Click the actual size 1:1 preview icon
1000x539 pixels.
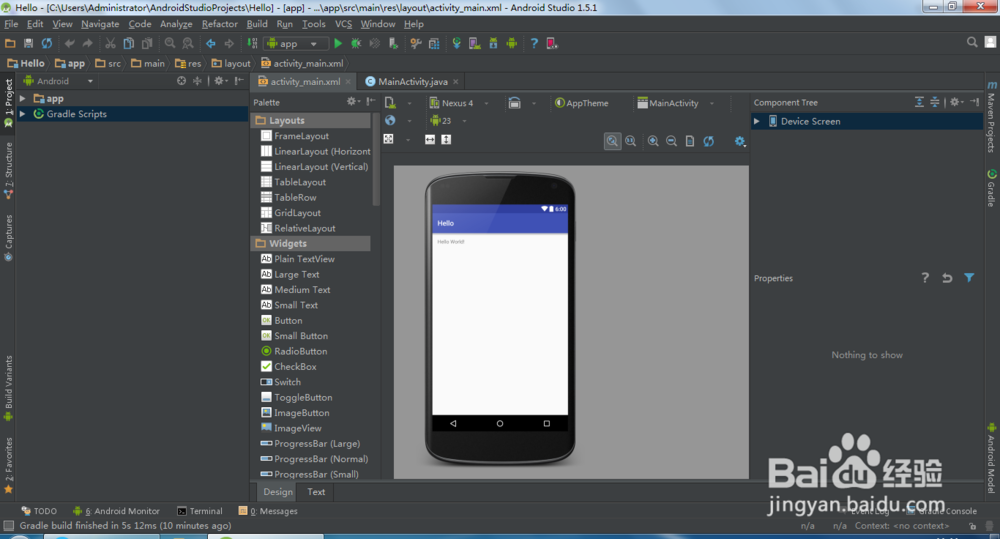coord(631,141)
